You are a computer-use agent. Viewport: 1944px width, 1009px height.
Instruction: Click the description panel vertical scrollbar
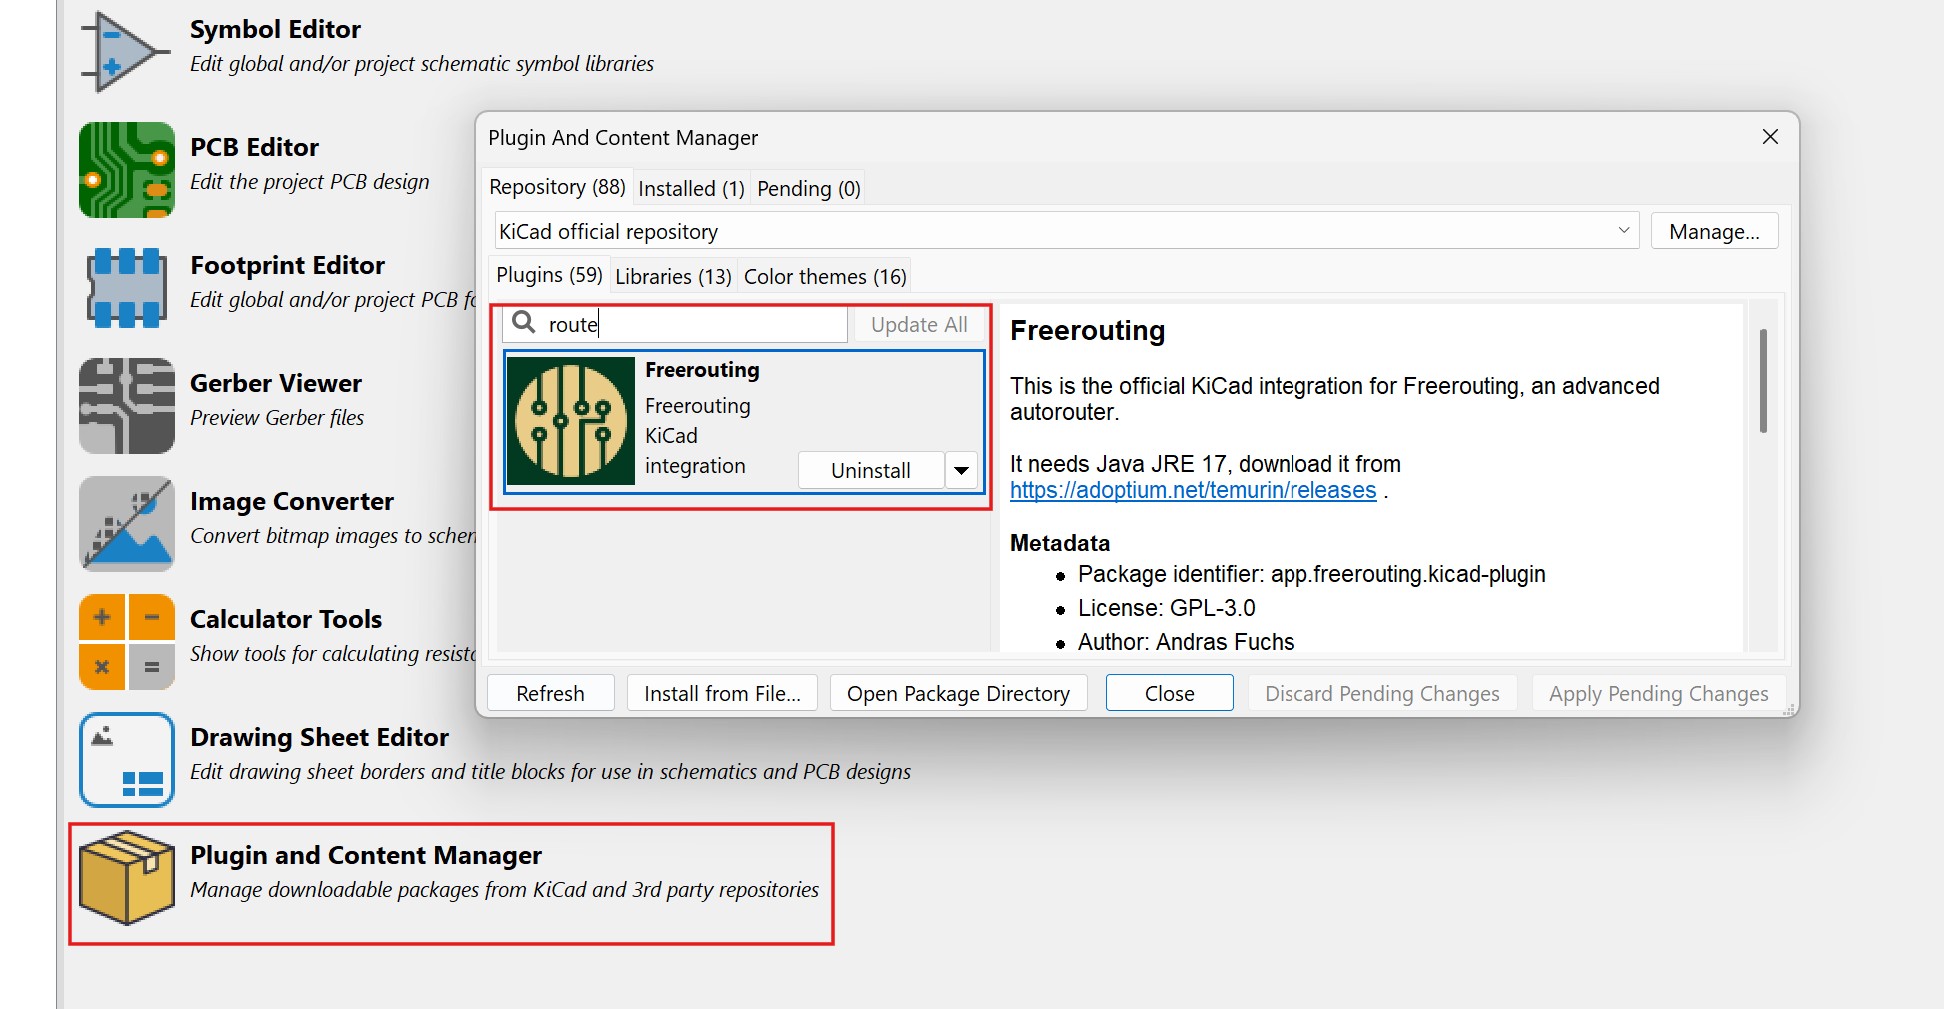(x=1763, y=380)
